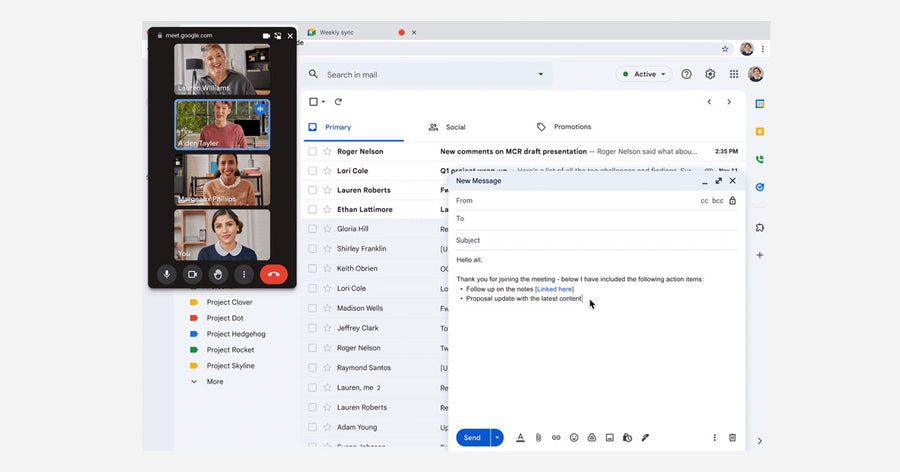Open Google Voice side panel icon
Image resolution: width=900 pixels, height=472 pixels.
pos(760,160)
